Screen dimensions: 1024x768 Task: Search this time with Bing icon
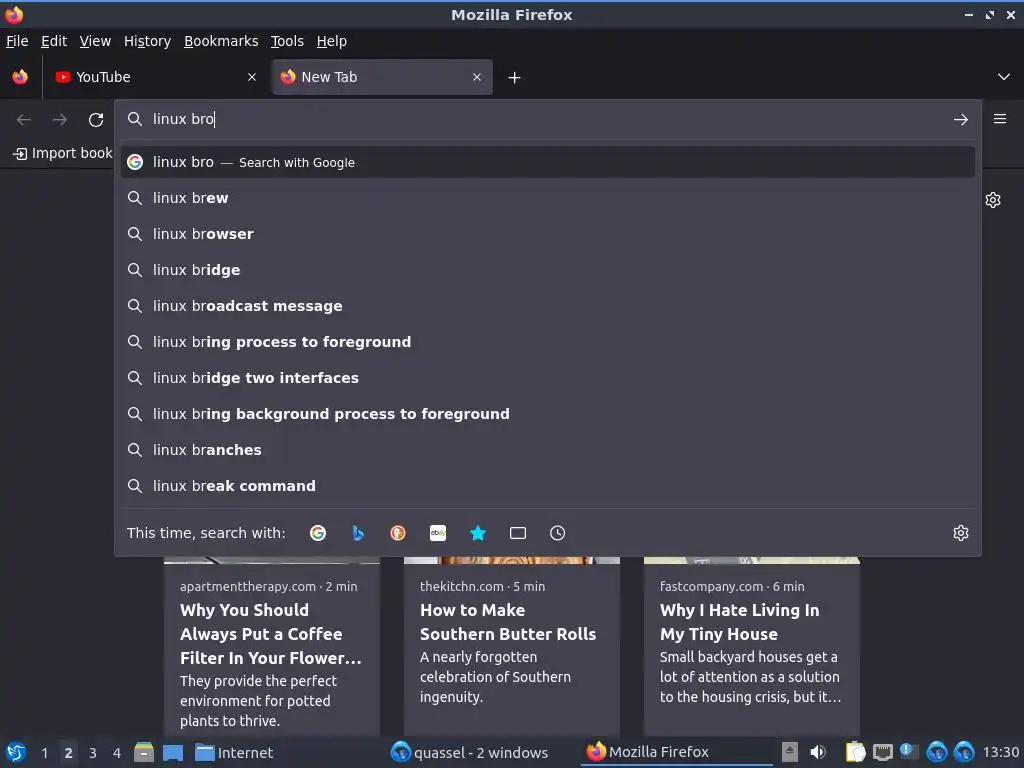(x=358, y=533)
